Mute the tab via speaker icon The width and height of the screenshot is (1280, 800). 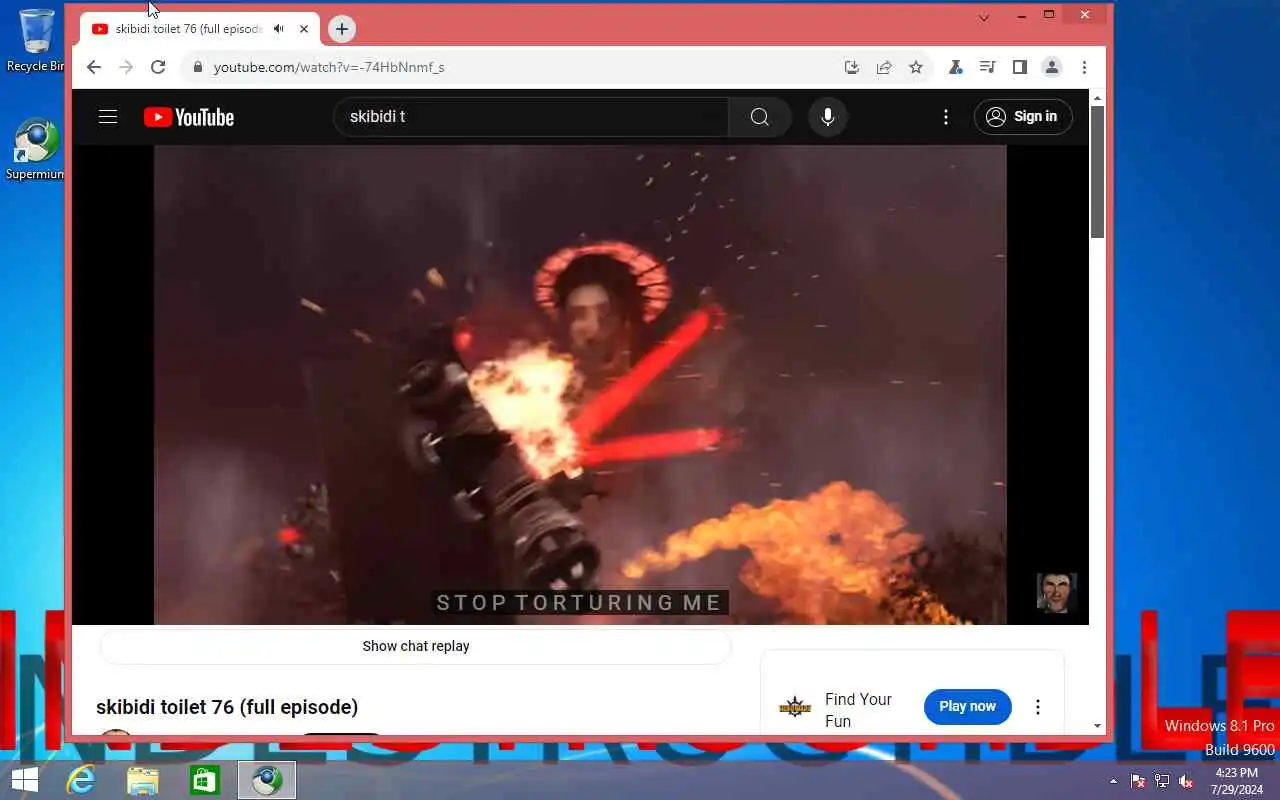pyautogui.click(x=278, y=29)
